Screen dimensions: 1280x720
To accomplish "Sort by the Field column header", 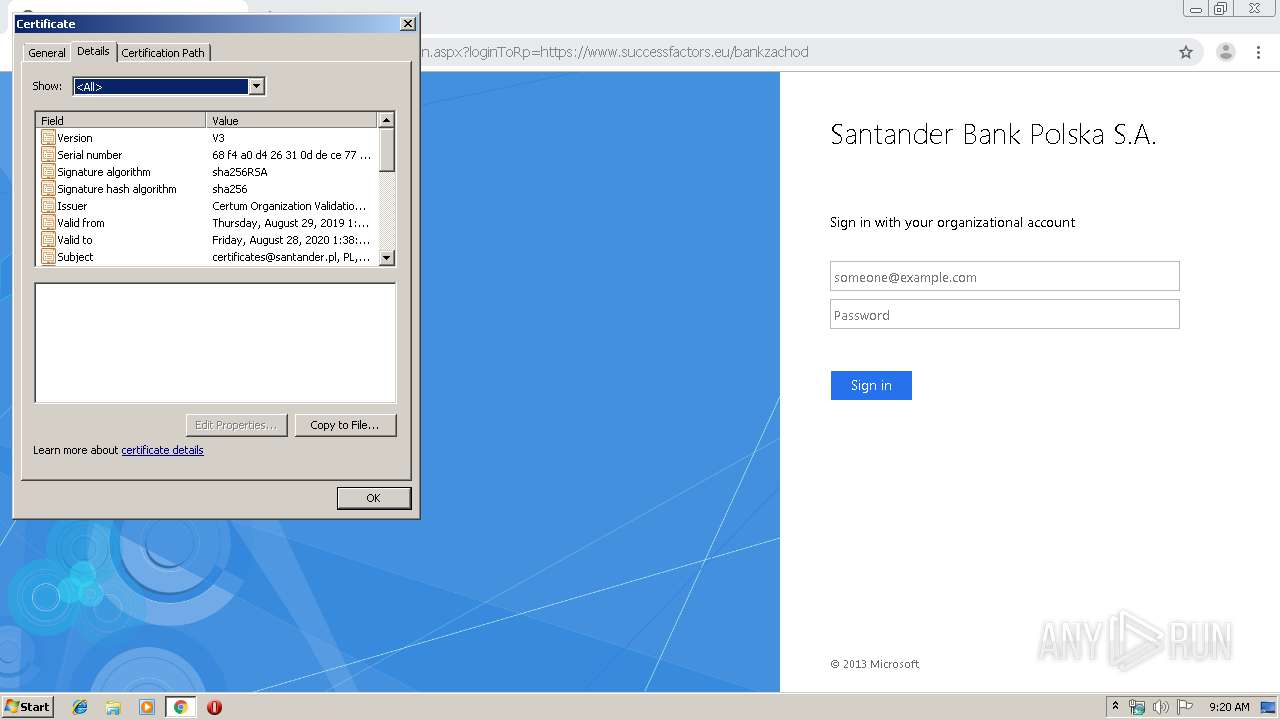I will (x=121, y=120).
